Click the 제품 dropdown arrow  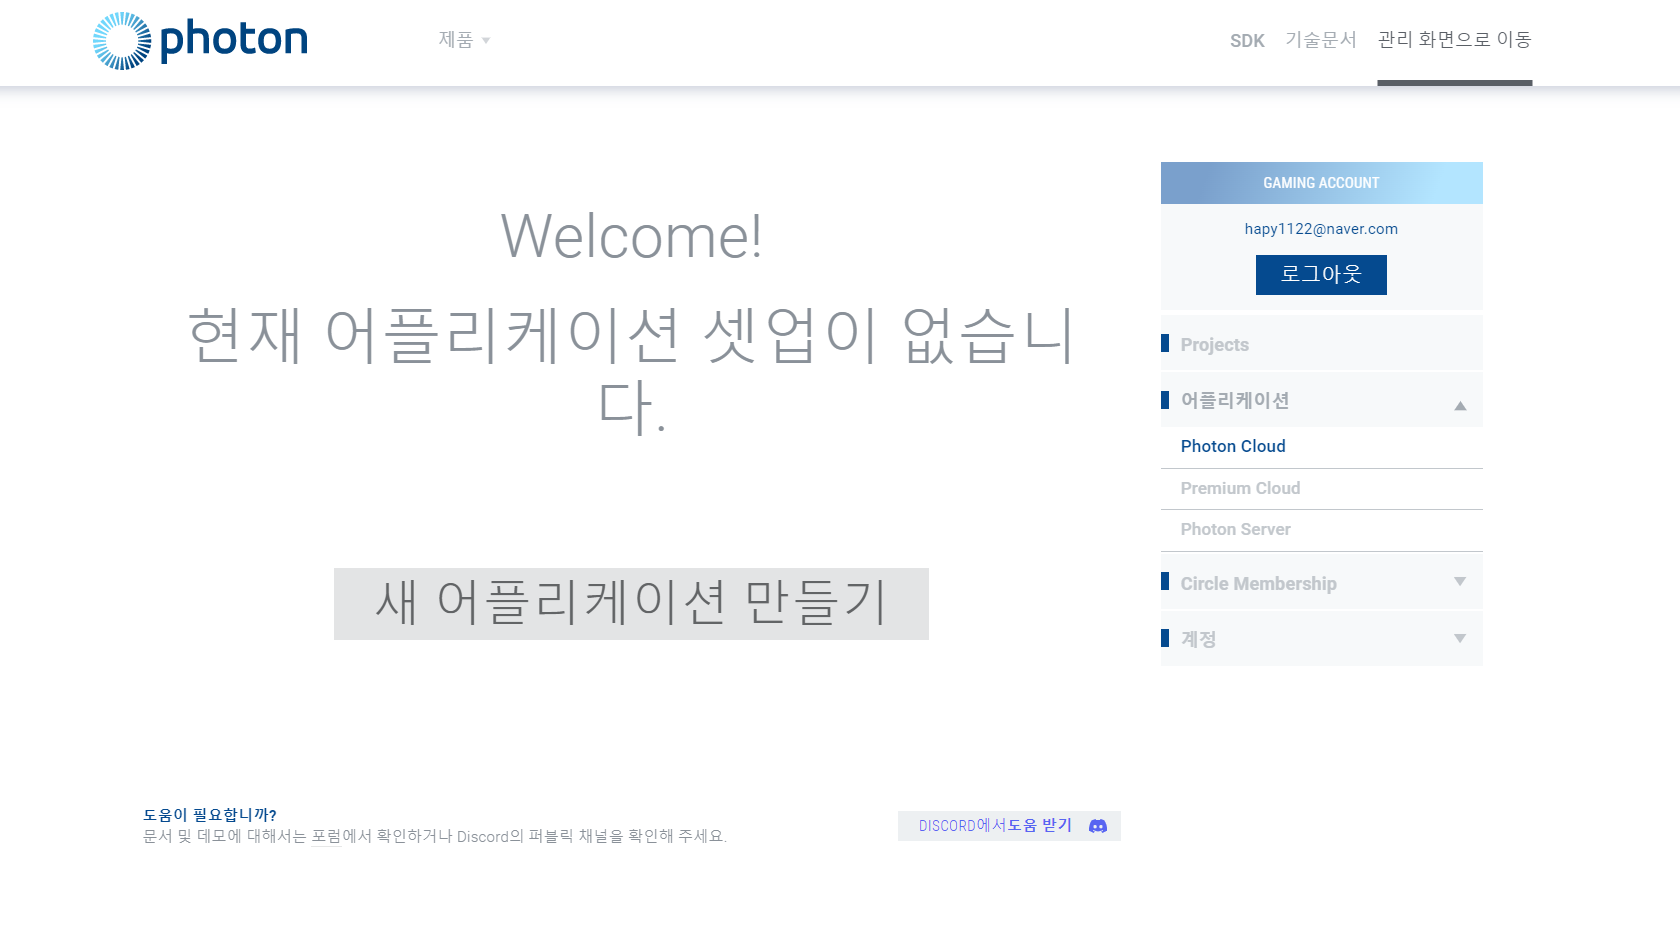coord(486,41)
